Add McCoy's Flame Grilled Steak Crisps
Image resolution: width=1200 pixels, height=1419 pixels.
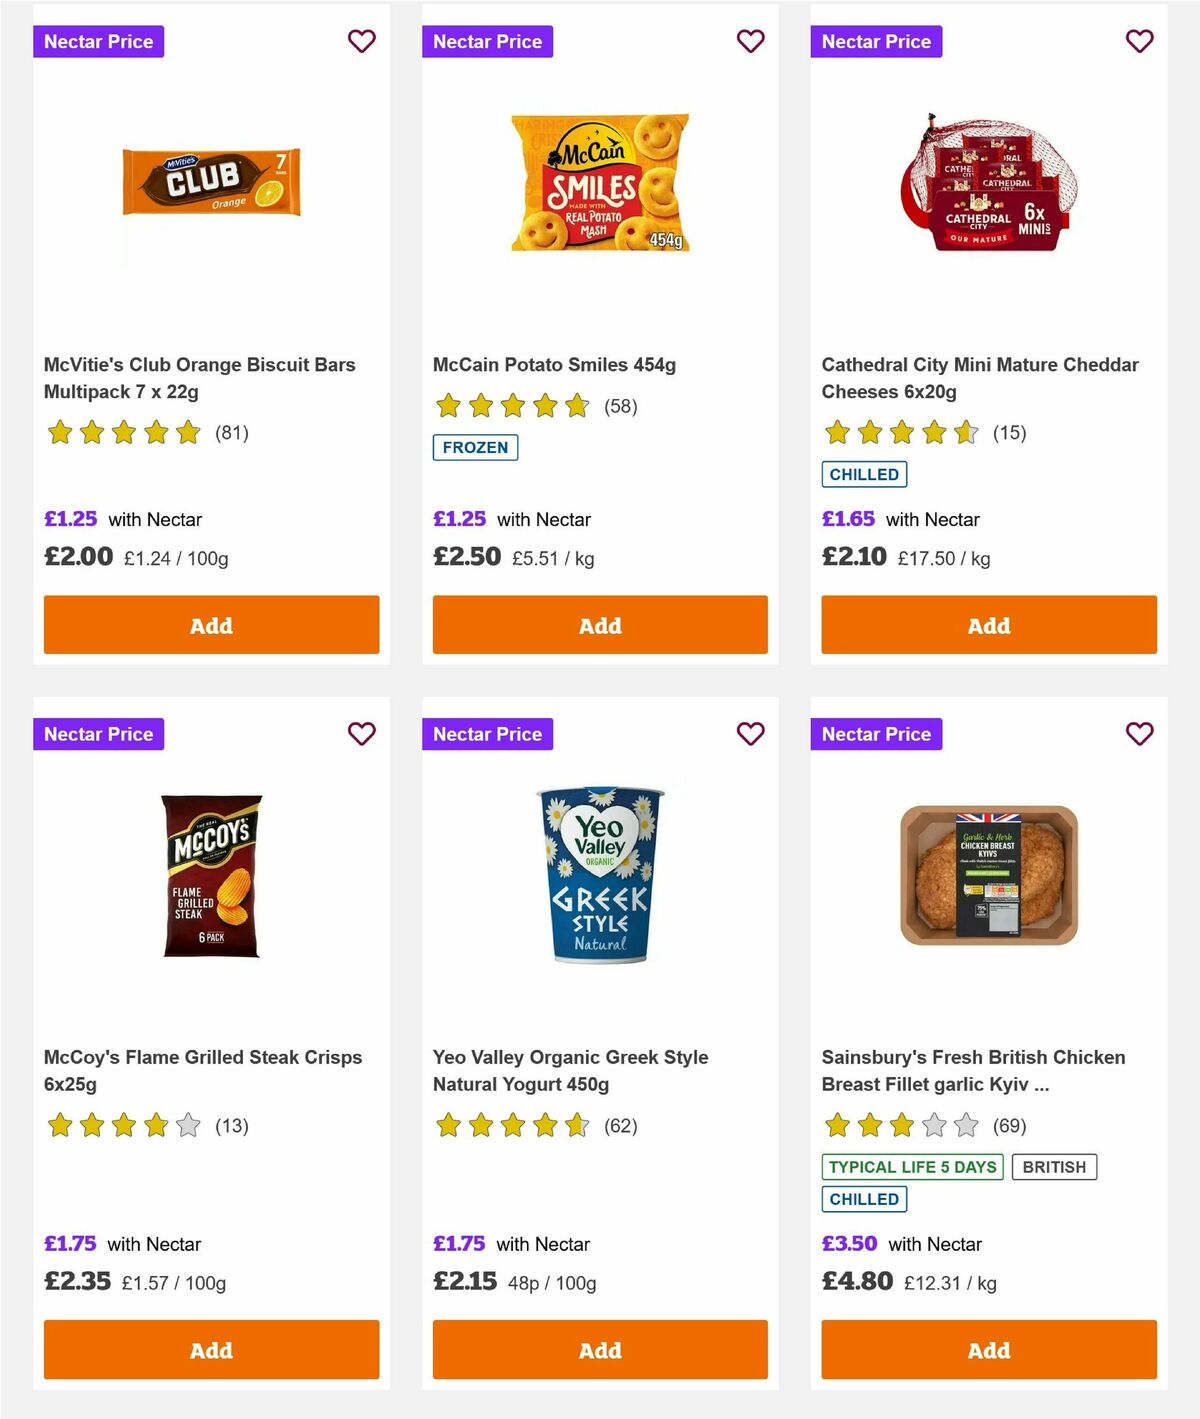coord(211,1349)
